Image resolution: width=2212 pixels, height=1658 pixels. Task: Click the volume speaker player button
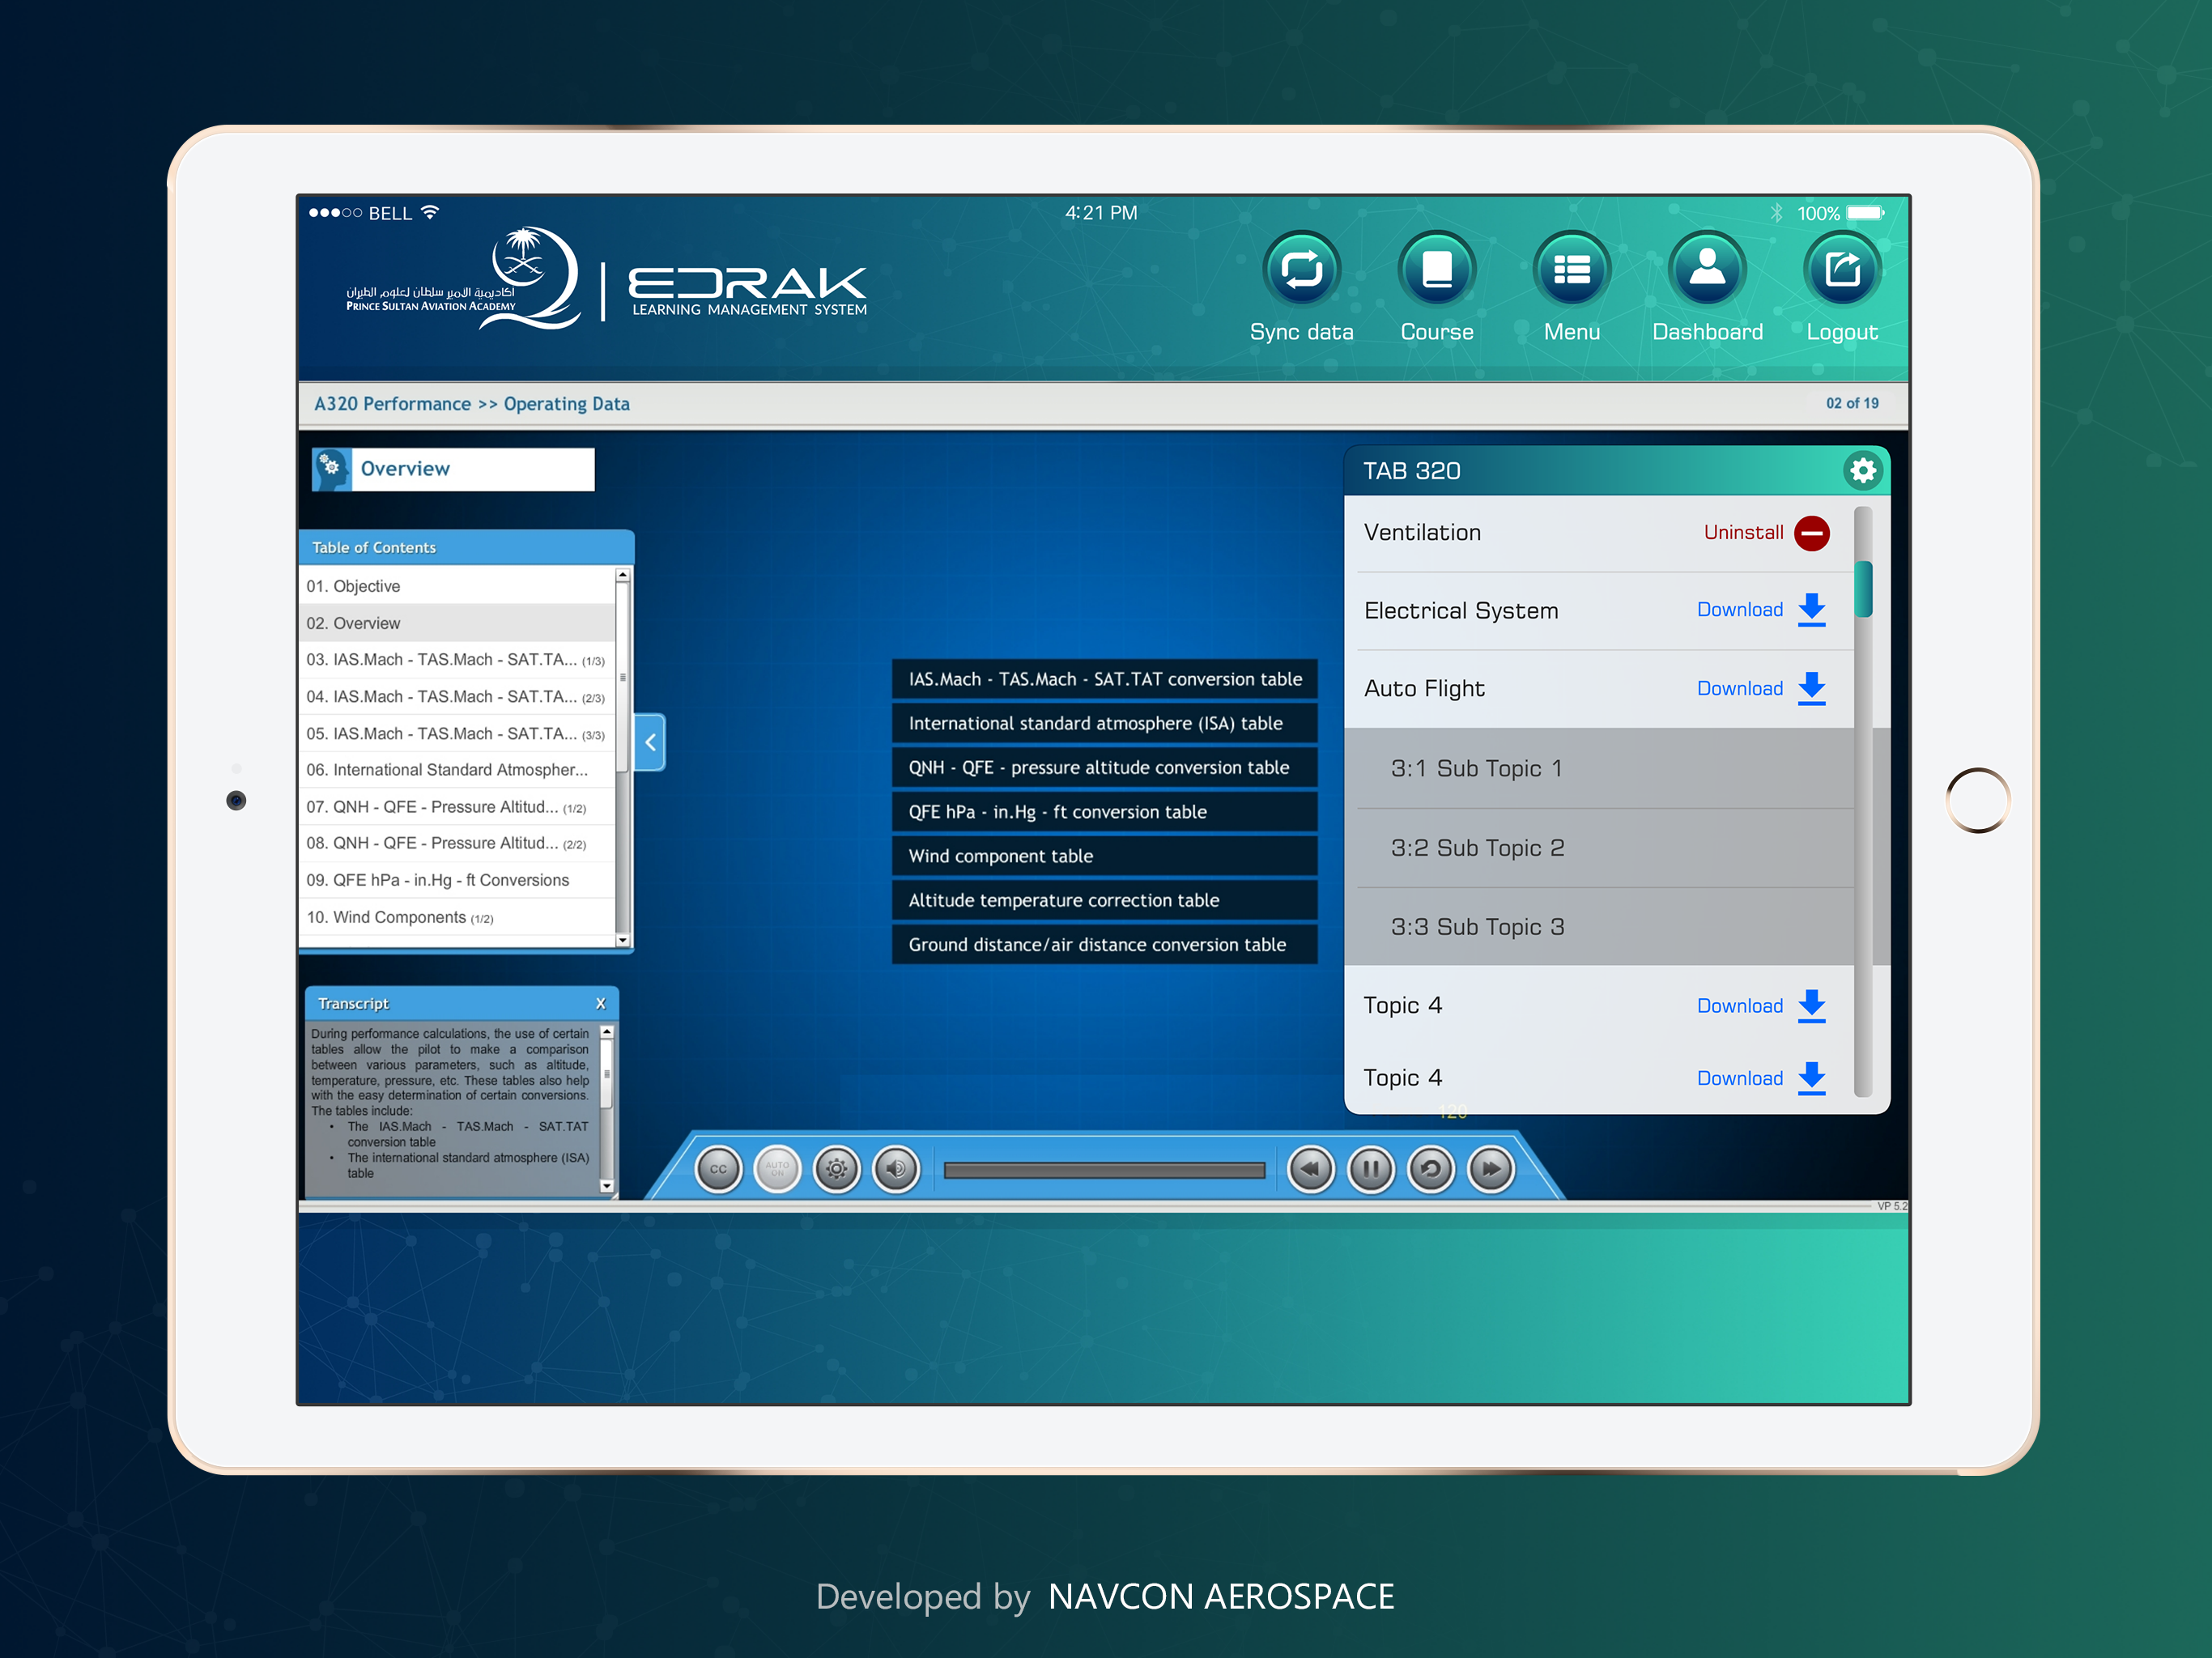896,1169
